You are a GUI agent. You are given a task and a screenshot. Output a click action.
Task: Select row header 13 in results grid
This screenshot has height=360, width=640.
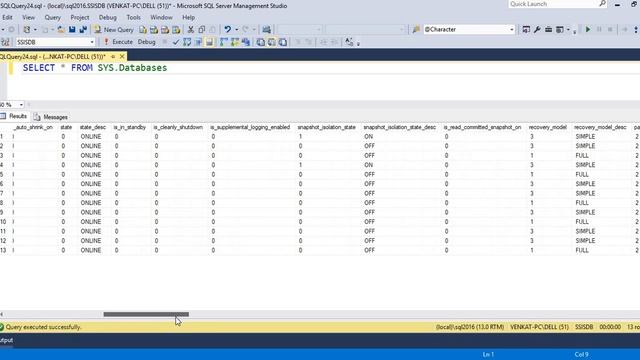(3, 250)
